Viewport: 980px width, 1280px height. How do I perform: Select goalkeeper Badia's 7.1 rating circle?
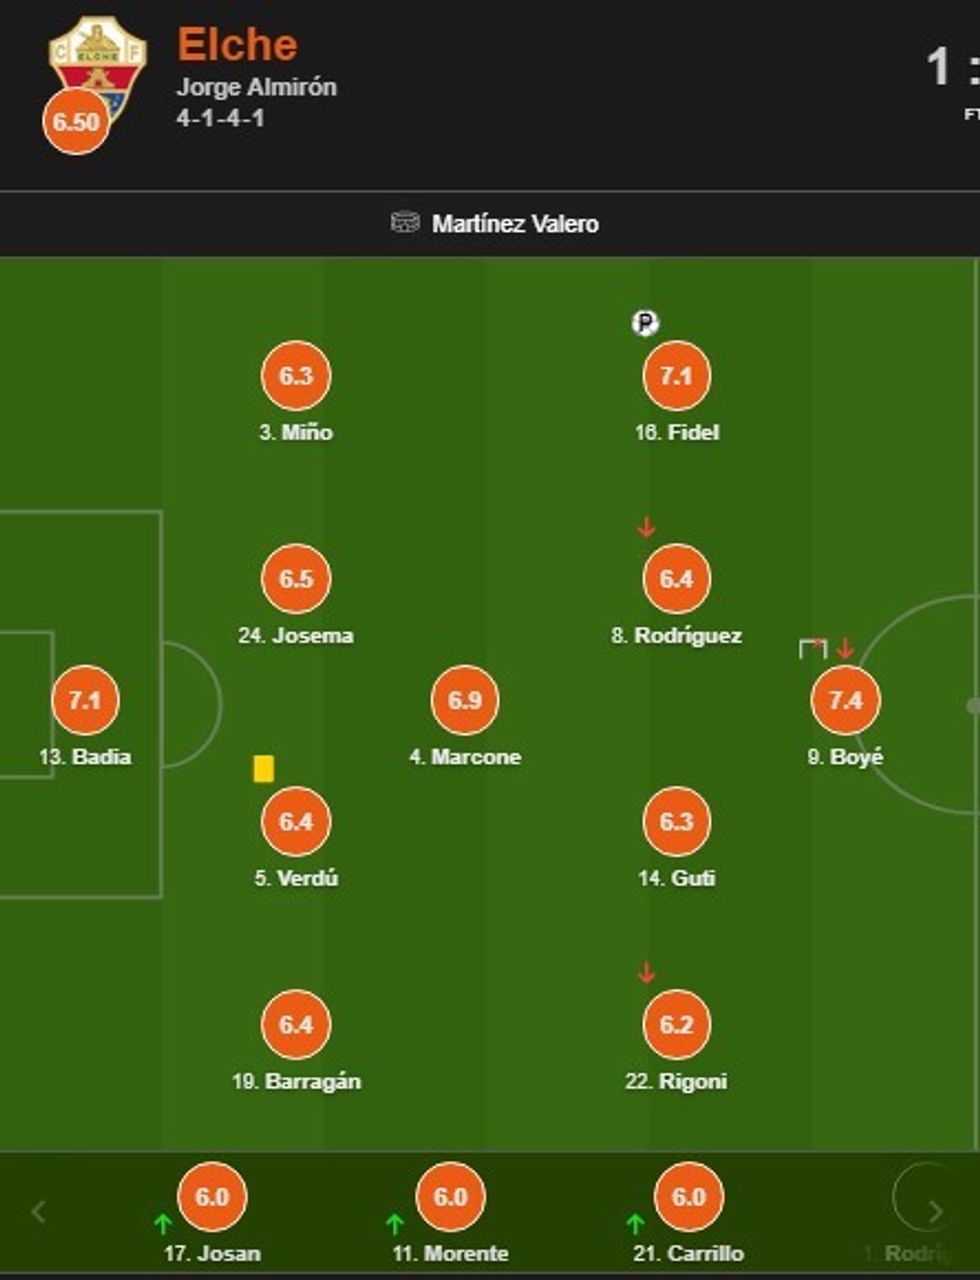(85, 700)
